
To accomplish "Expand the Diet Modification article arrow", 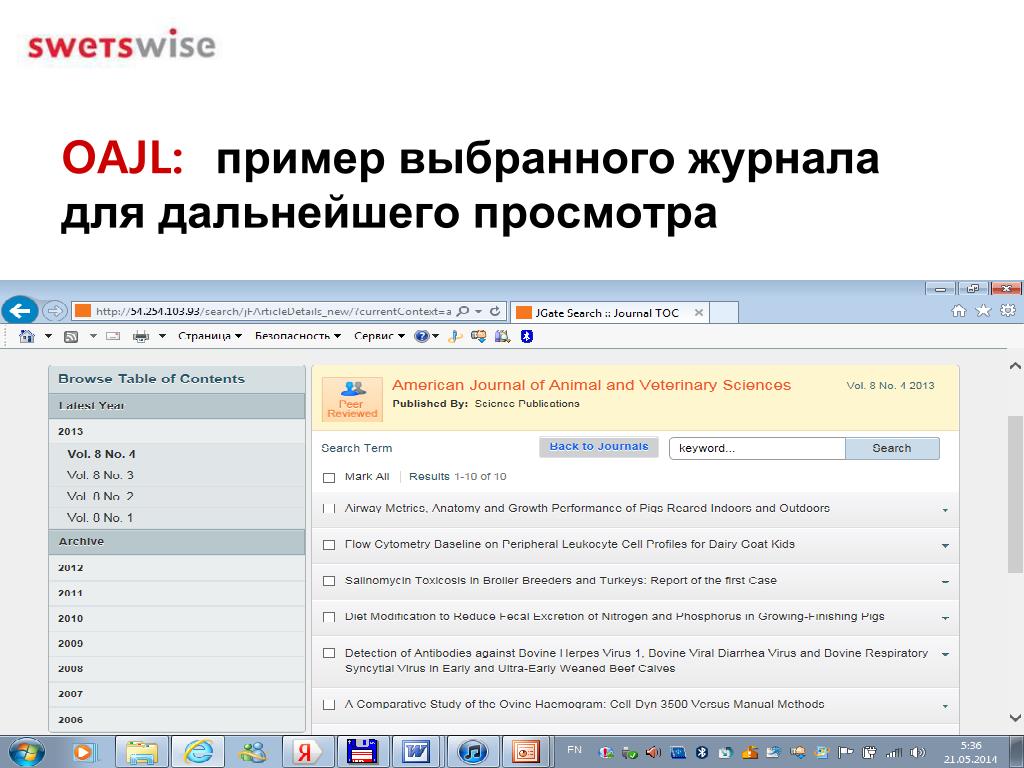I will click(945, 618).
